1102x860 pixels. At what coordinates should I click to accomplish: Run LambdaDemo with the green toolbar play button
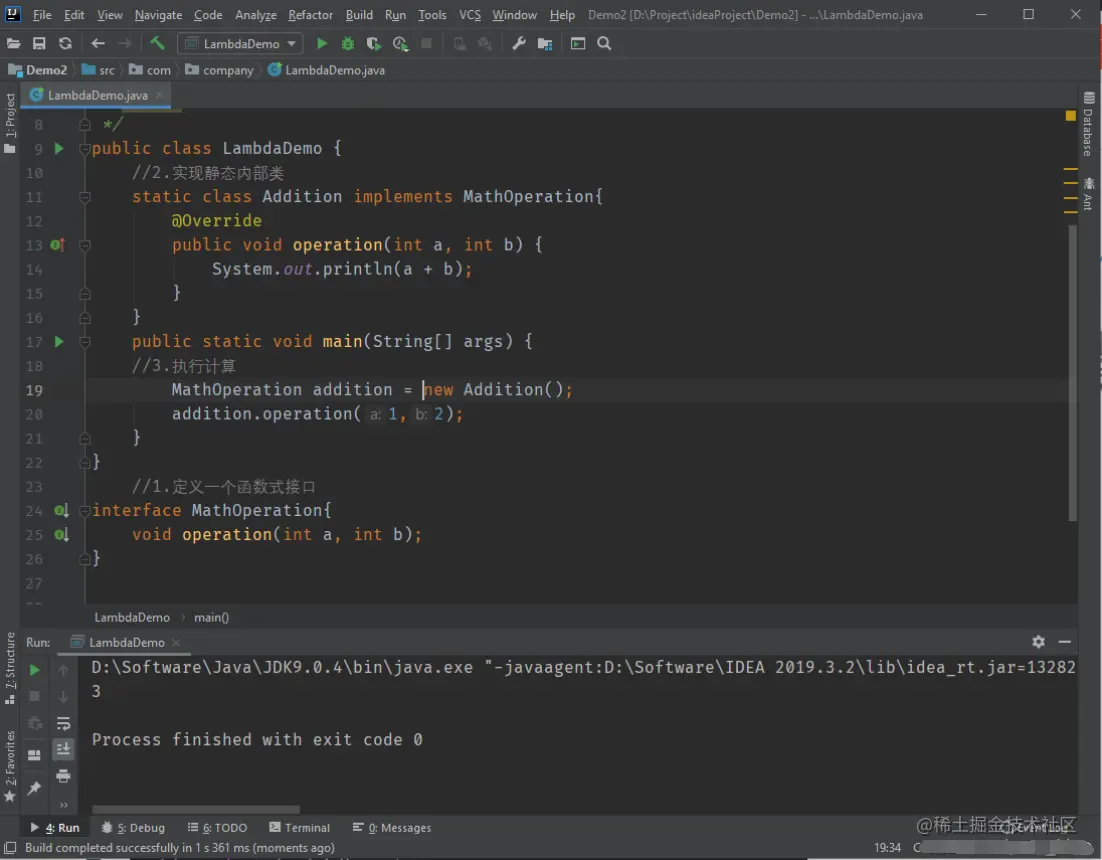322,44
